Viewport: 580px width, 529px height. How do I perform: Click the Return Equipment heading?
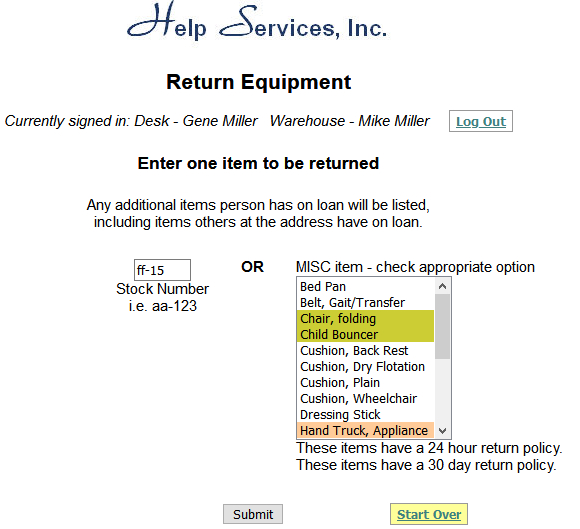pos(259,82)
